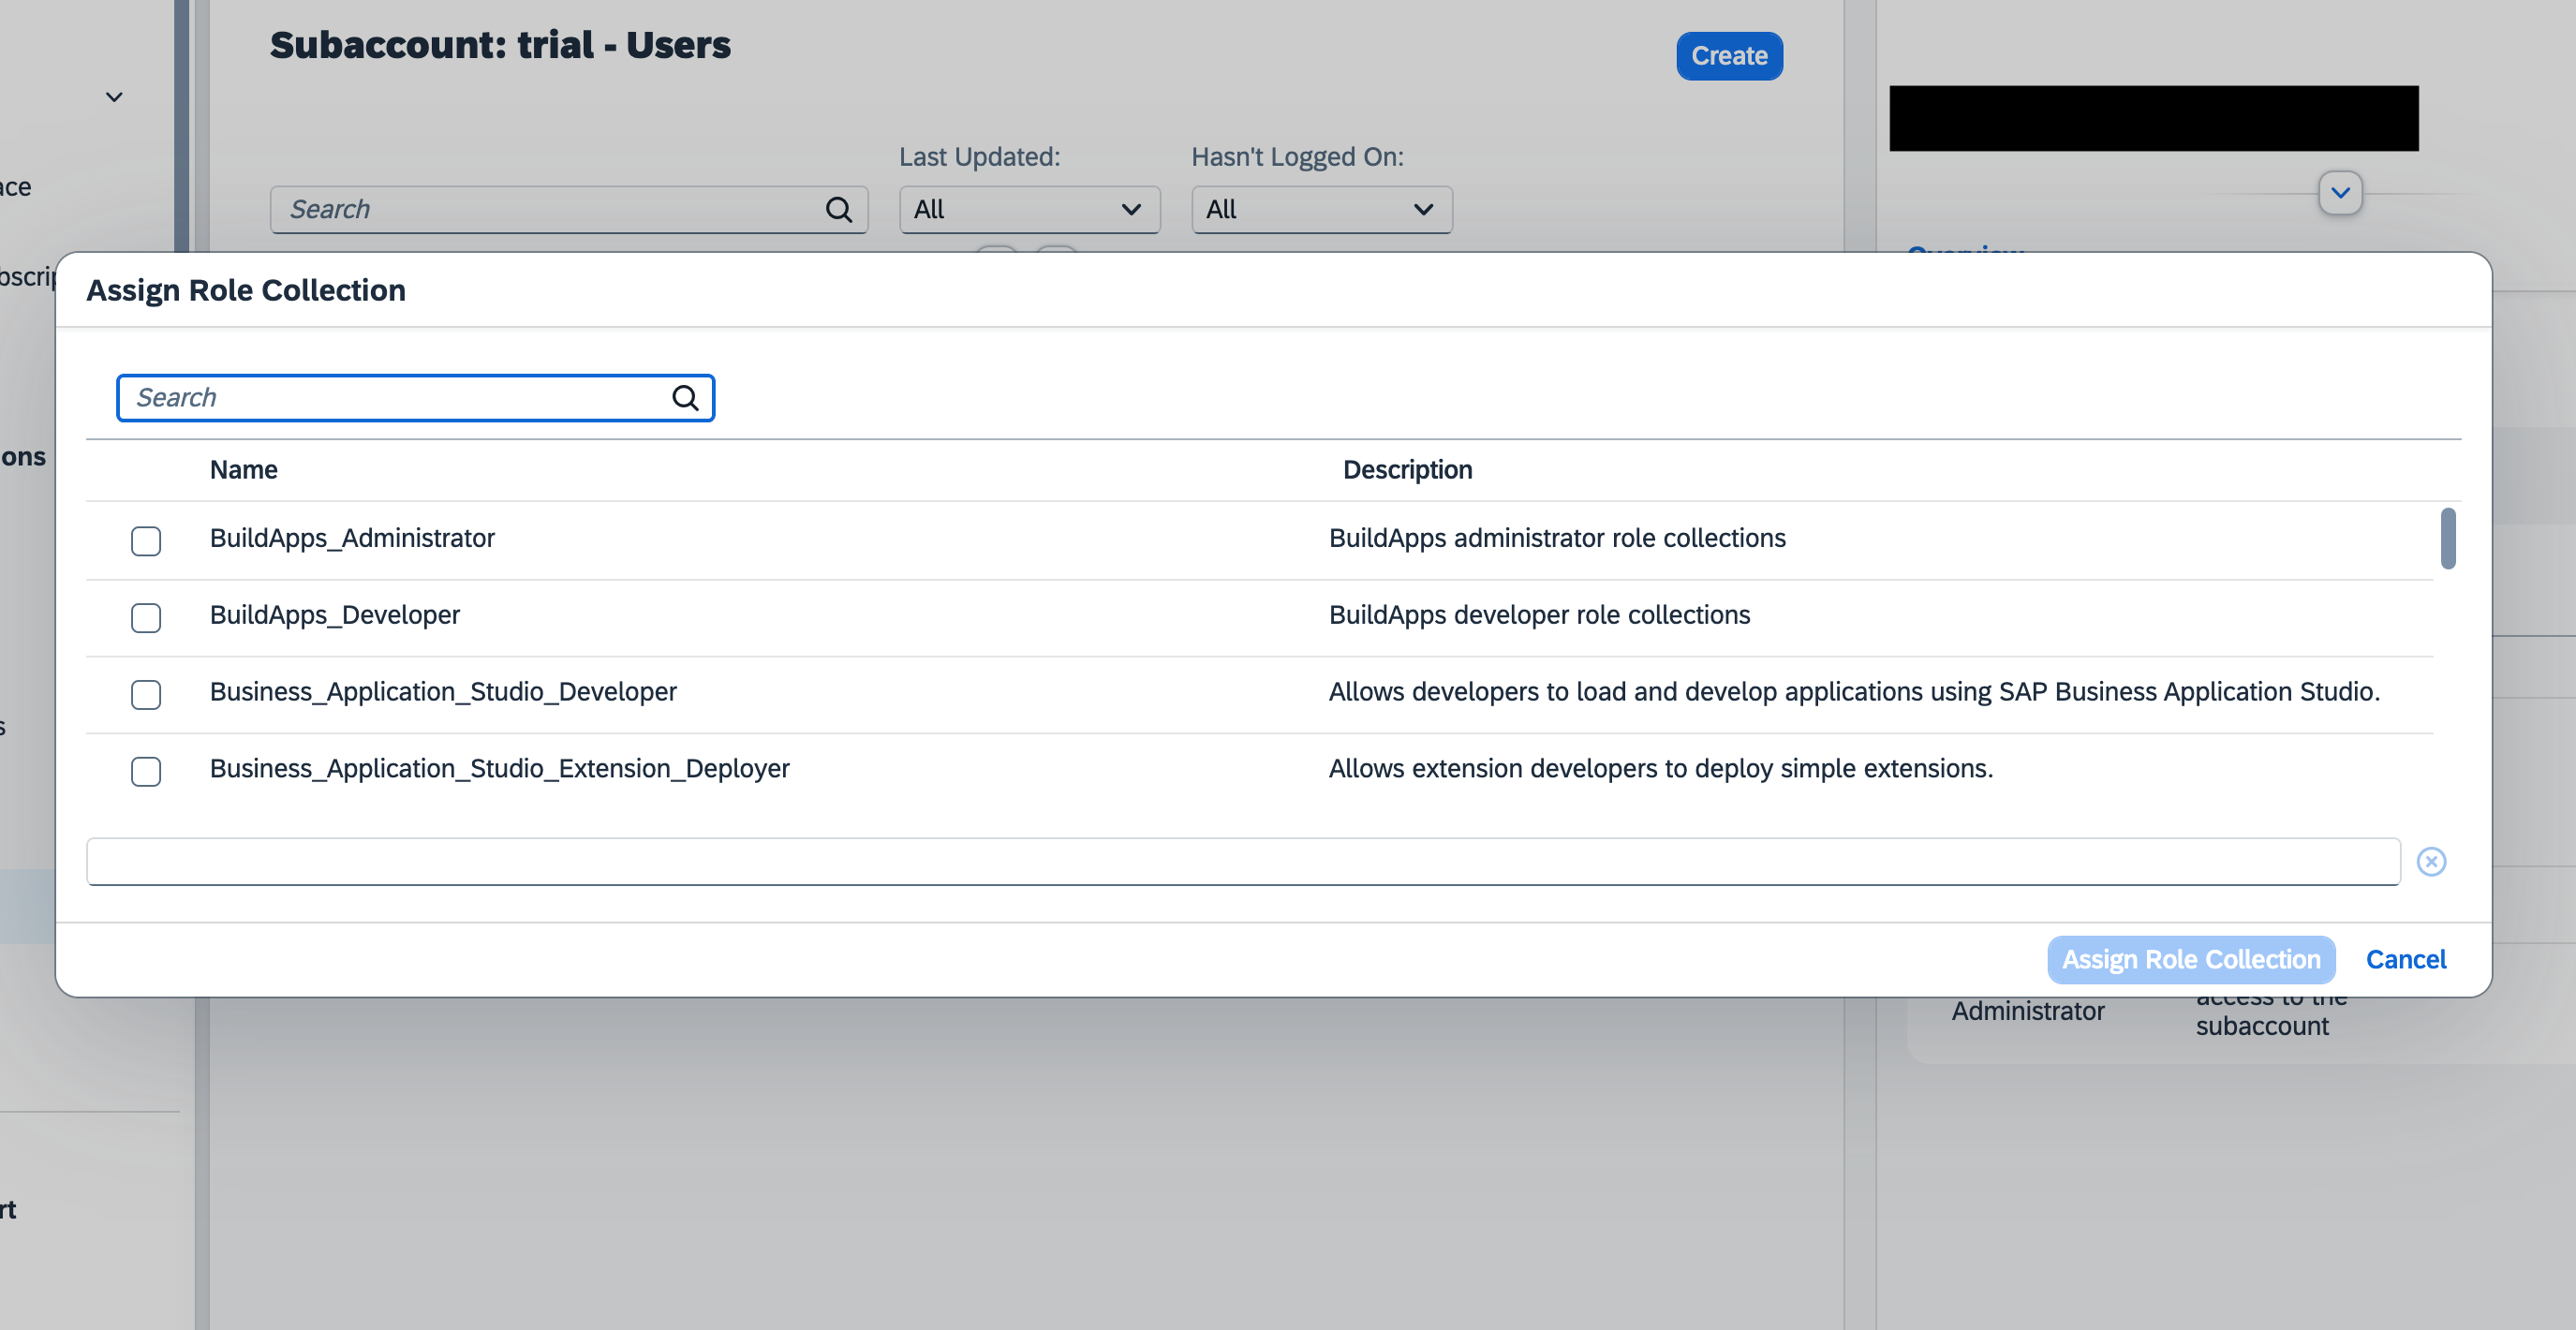
Task: Expand the left sidebar chevron
Action: click(114, 97)
